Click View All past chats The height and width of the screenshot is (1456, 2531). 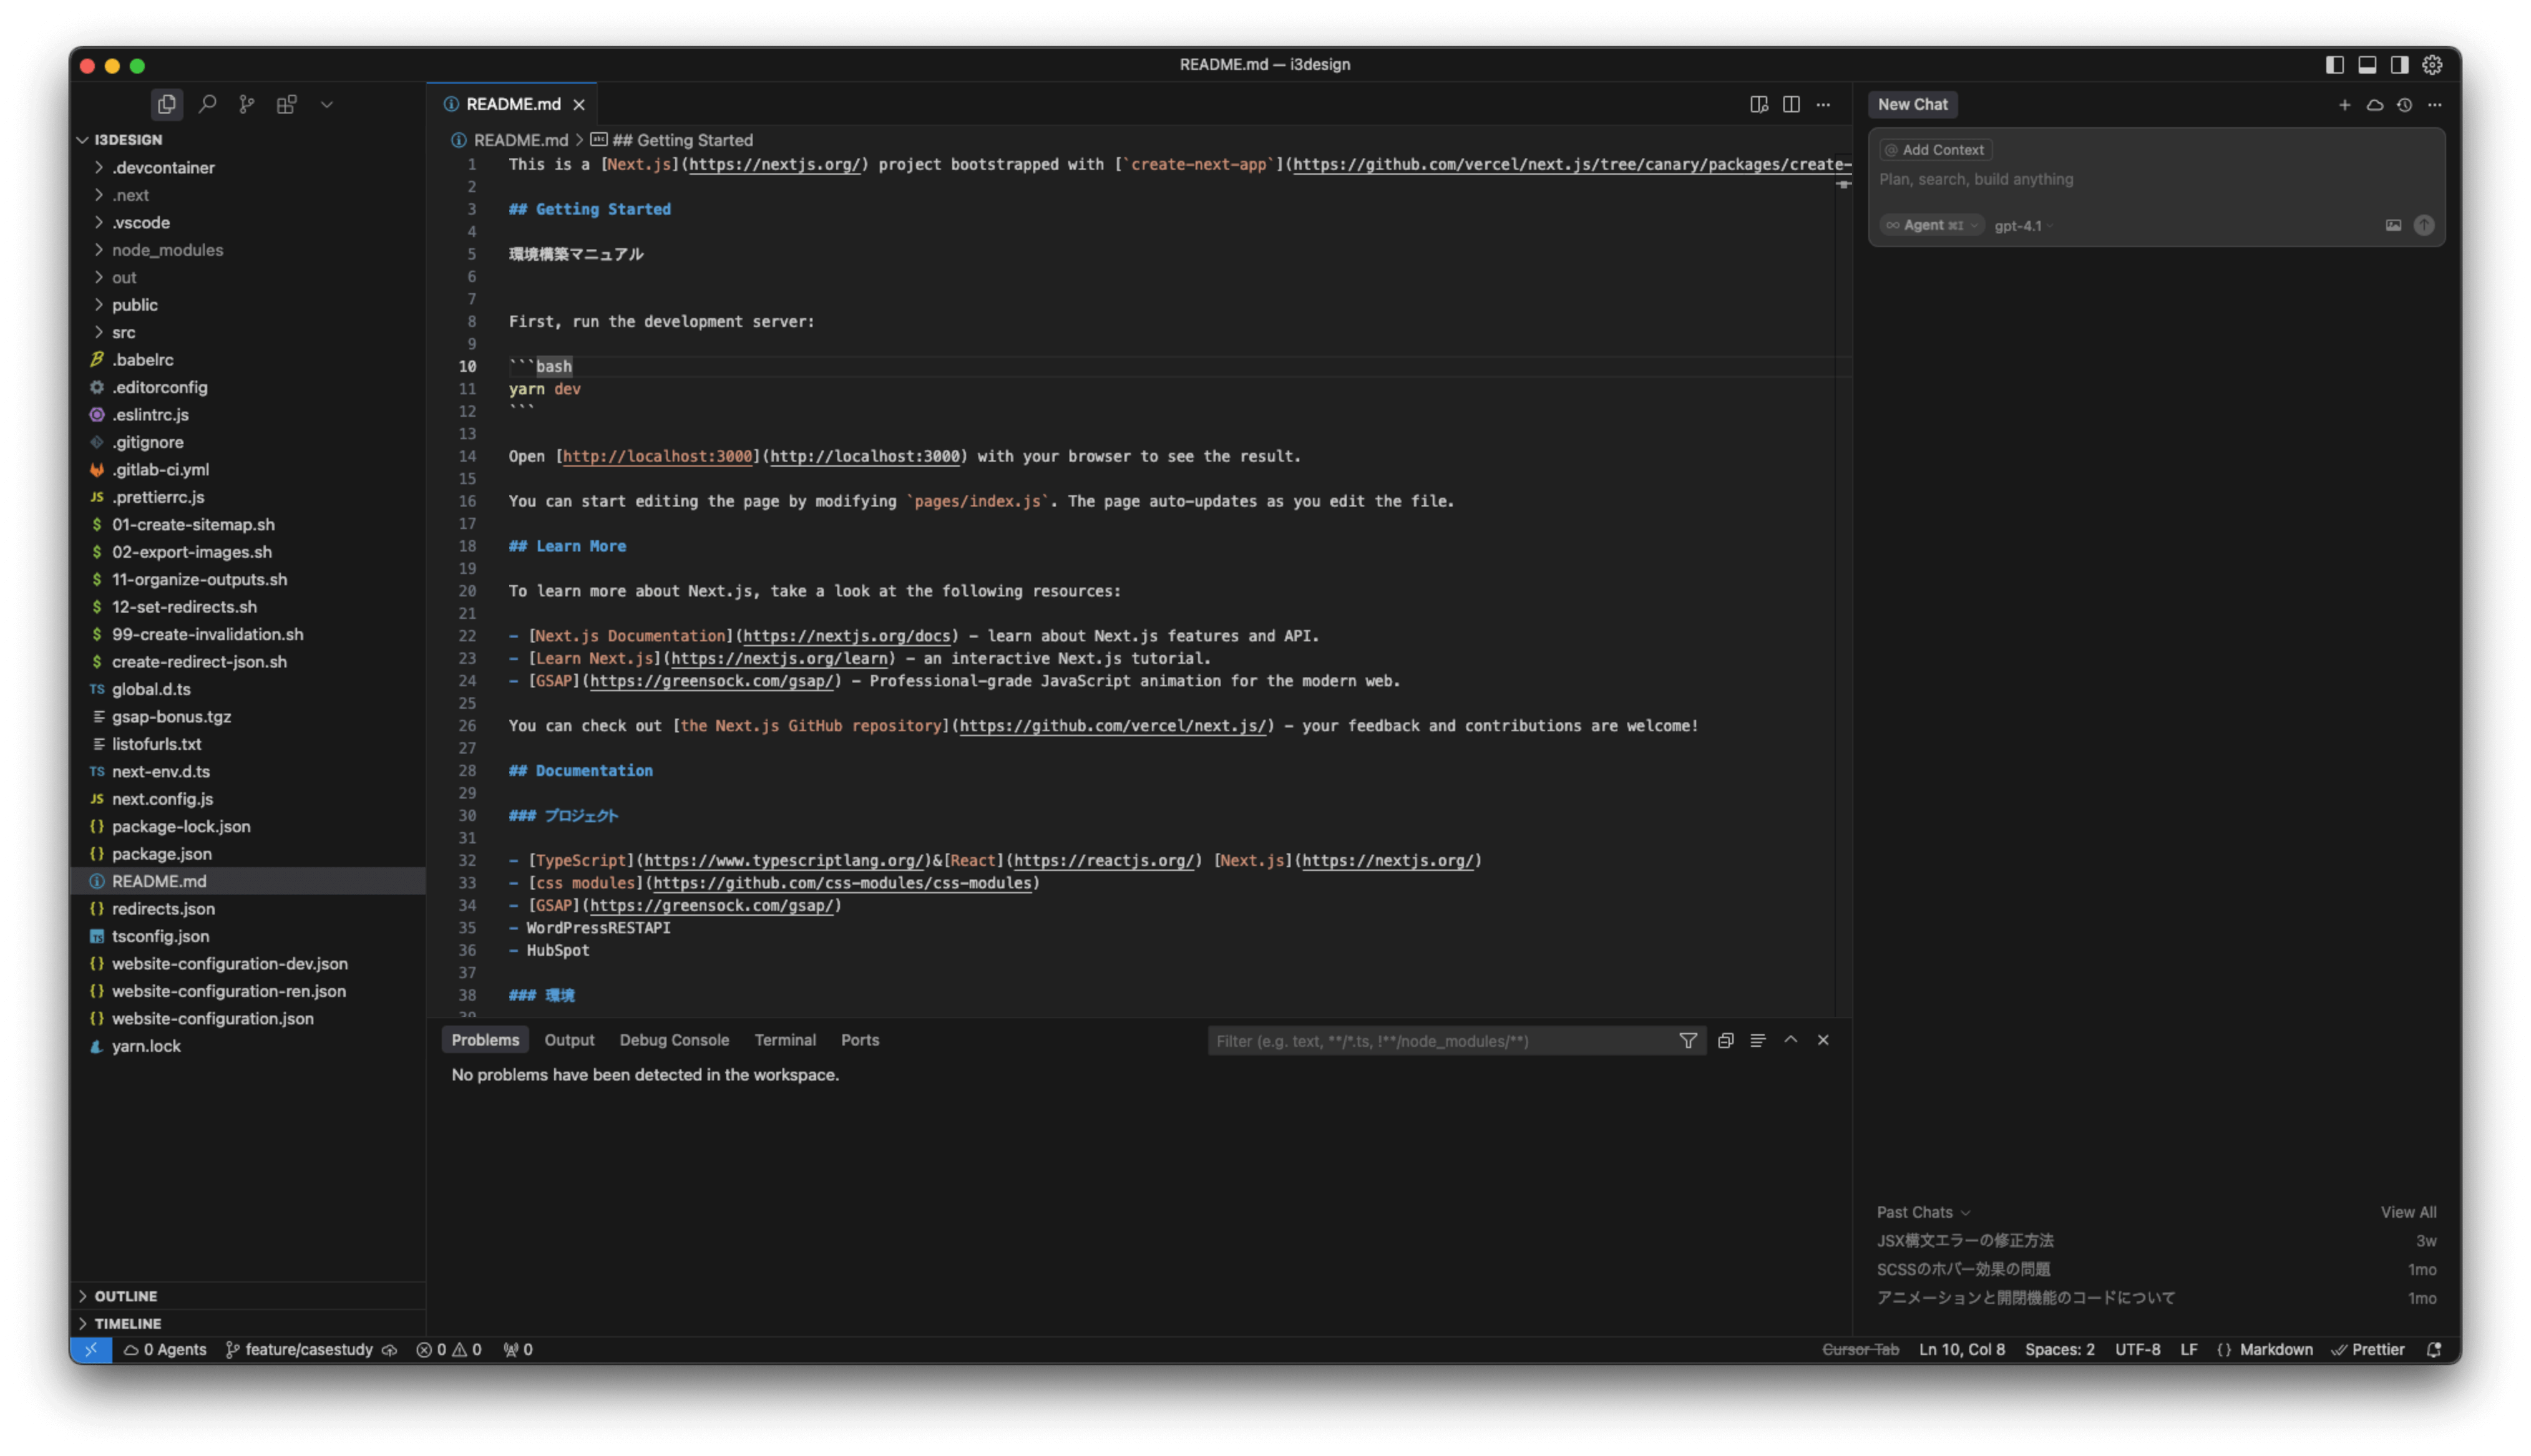click(x=2408, y=1212)
